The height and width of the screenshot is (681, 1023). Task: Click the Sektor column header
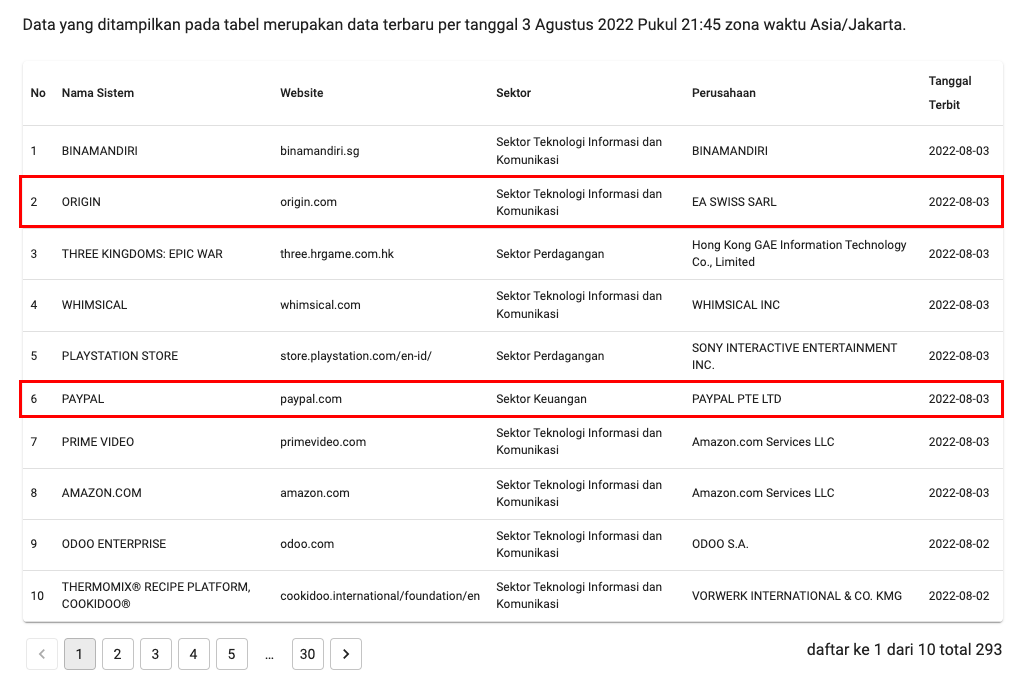point(513,93)
